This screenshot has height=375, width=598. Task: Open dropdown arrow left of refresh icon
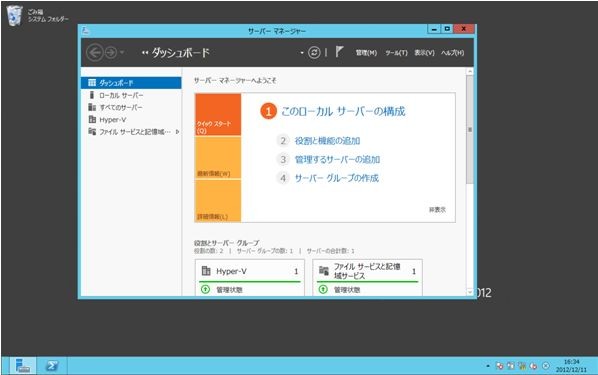pyautogui.click(x=302, y=52)
